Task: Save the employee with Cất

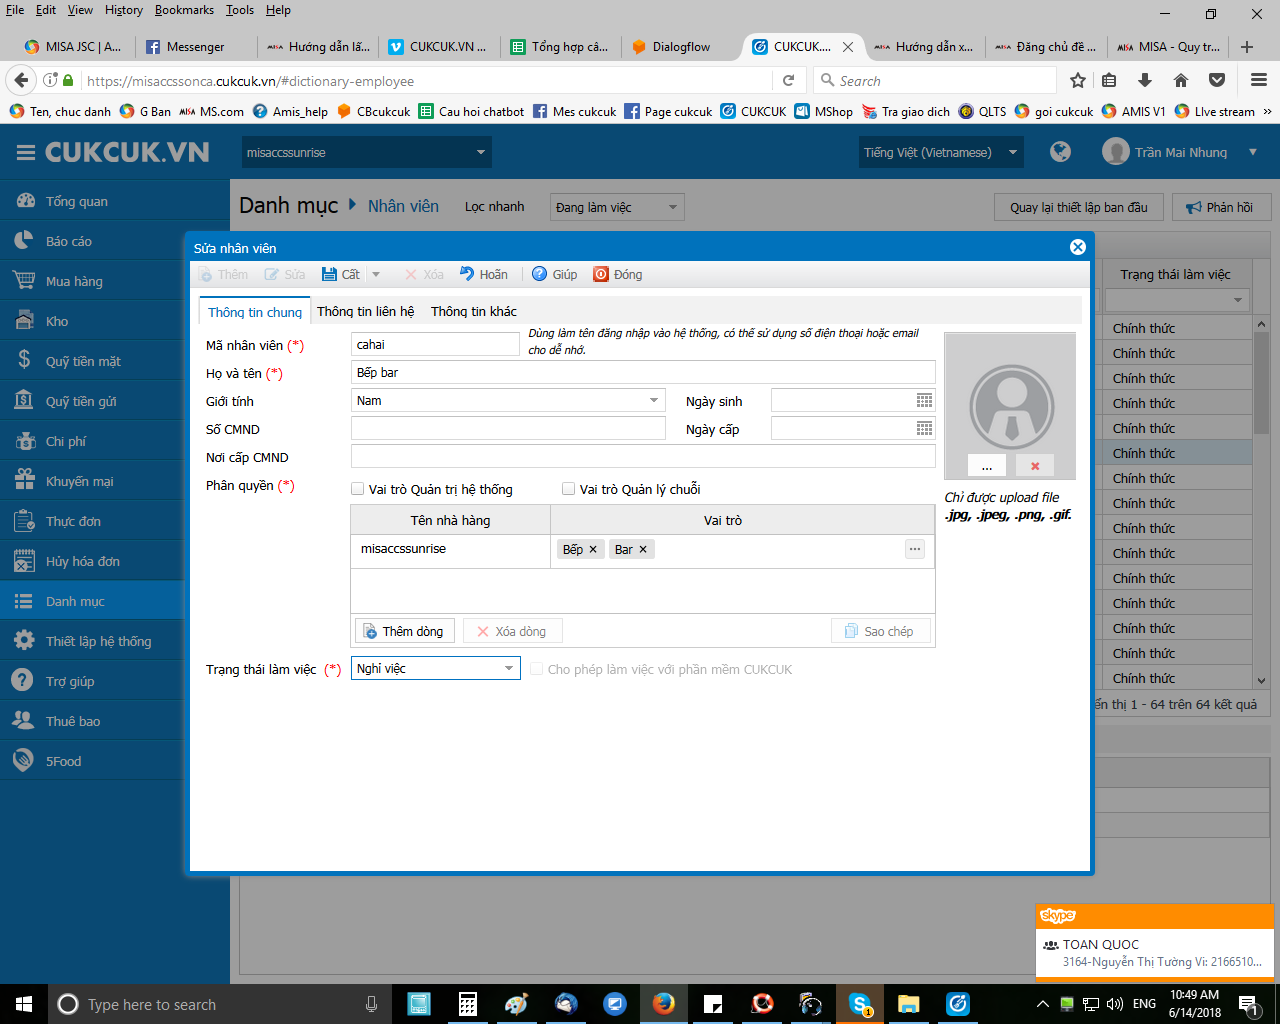Action: click(341, 274)
